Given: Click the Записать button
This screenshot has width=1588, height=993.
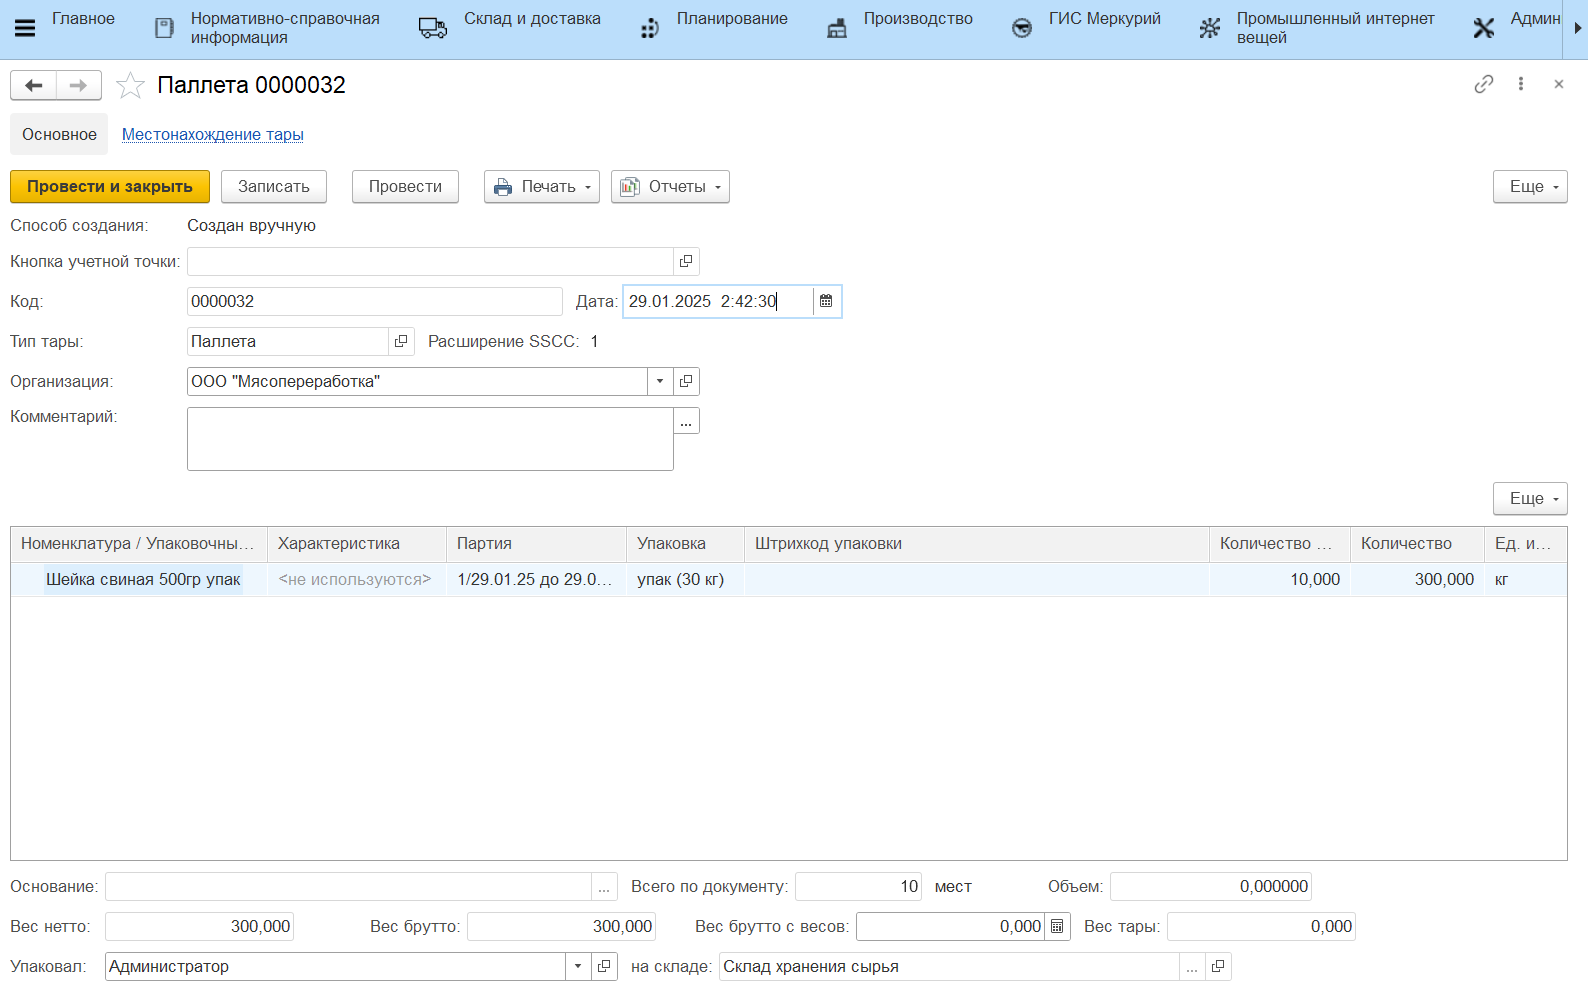Looking at the screenshot, I should (274, 187).
